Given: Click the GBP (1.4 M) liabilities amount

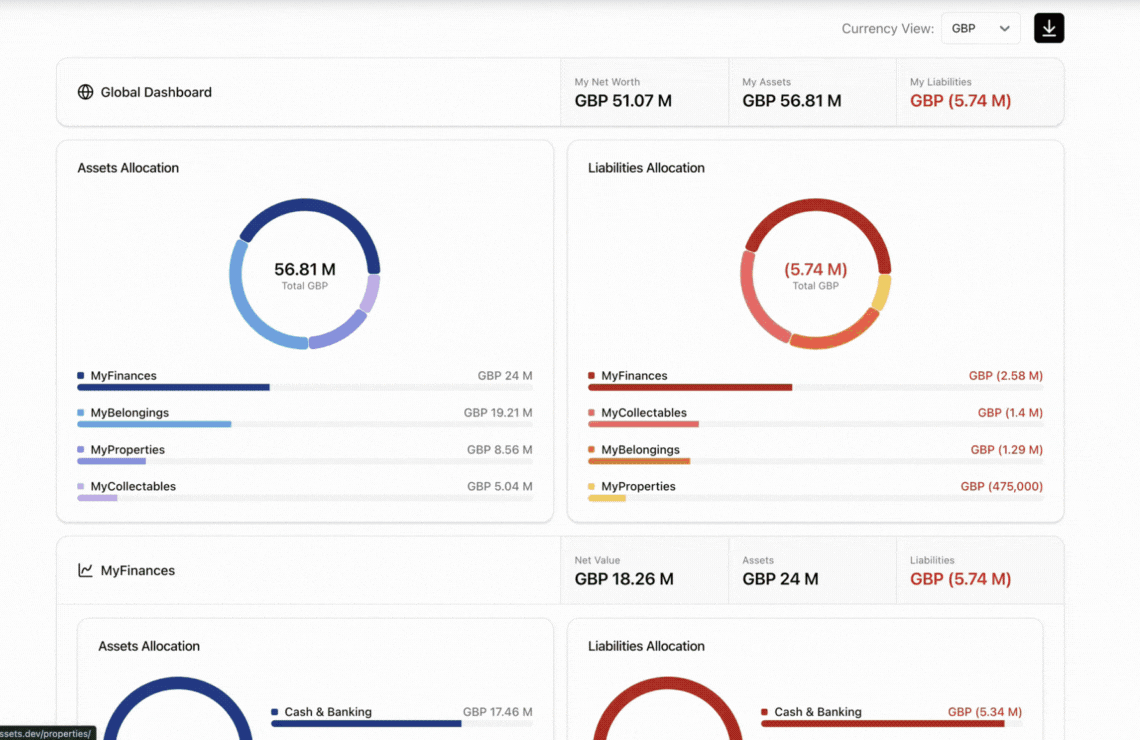Looking at the screenshot, I should click(x=1010, y=413).
